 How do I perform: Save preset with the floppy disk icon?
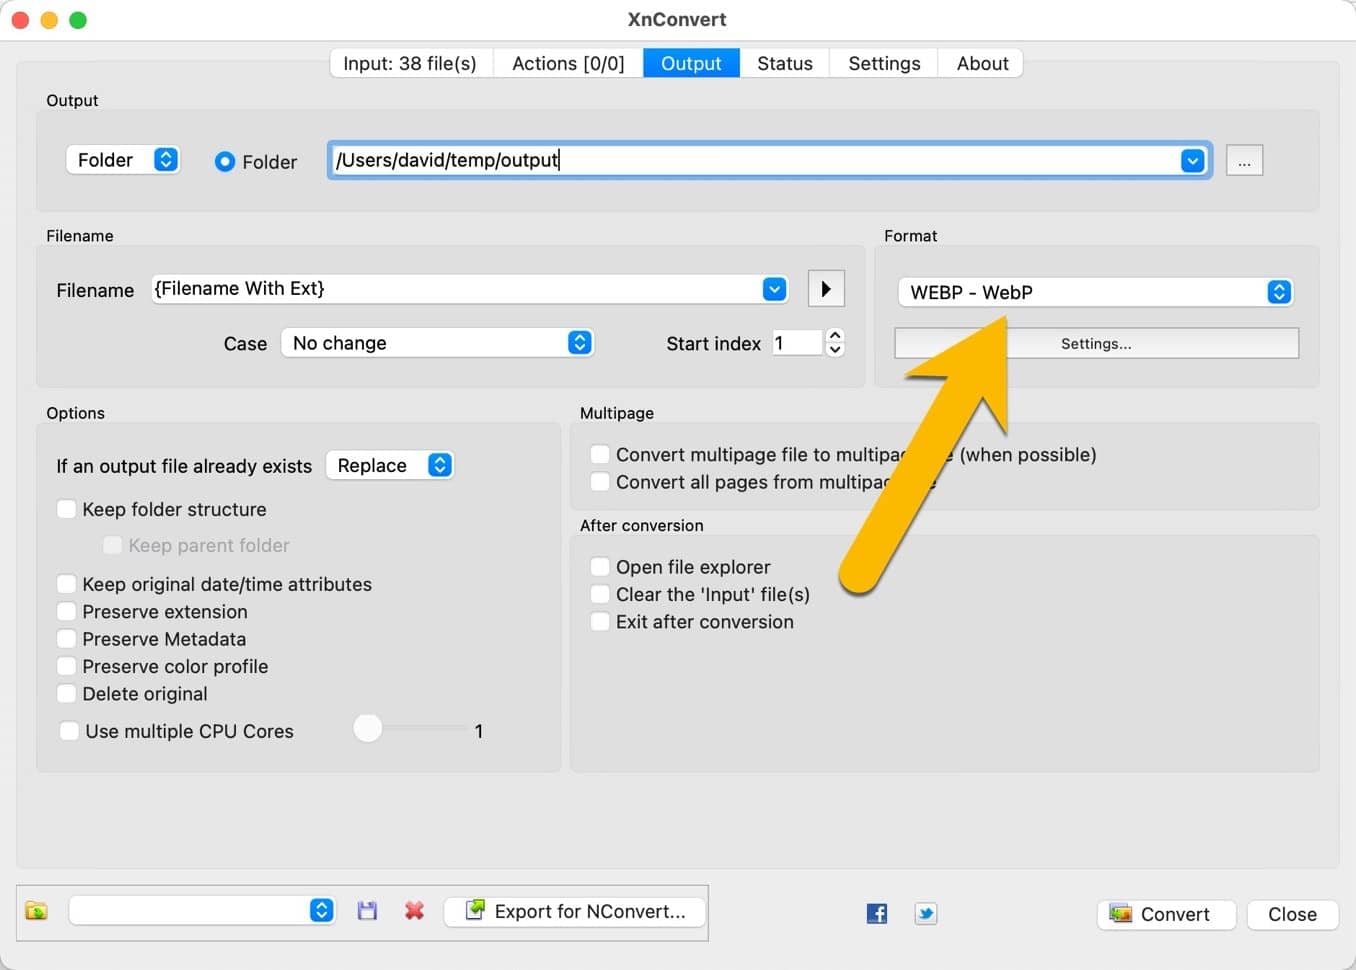coord(367,911)
